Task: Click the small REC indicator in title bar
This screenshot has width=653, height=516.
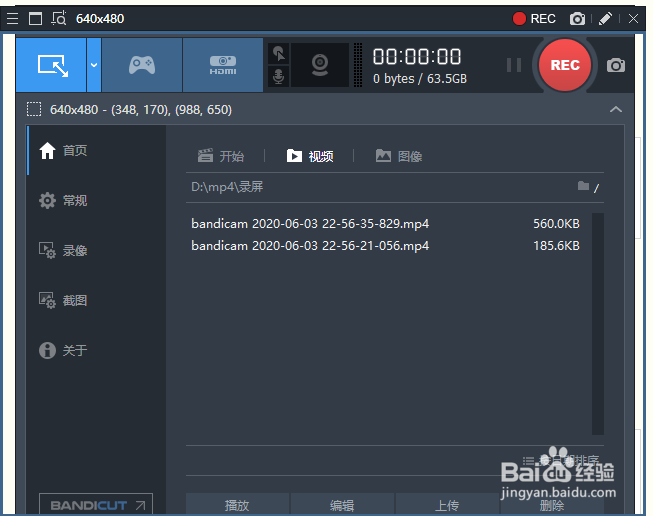Action: [x=534, y=19]
